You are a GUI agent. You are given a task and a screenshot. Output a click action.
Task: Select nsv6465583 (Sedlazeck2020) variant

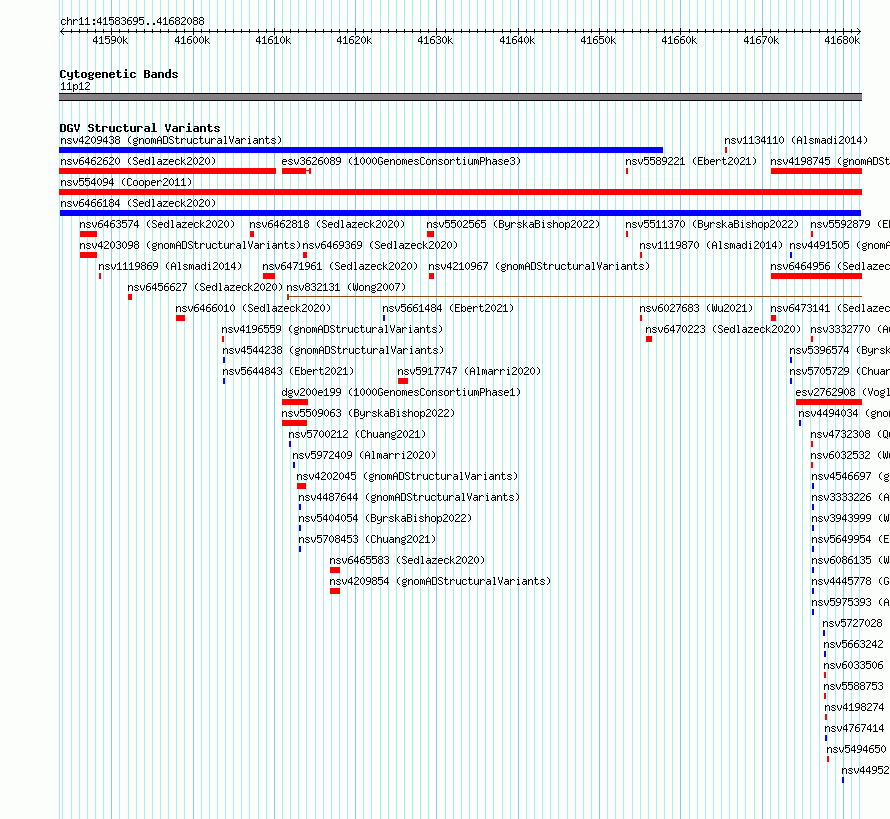coord(408,560)
